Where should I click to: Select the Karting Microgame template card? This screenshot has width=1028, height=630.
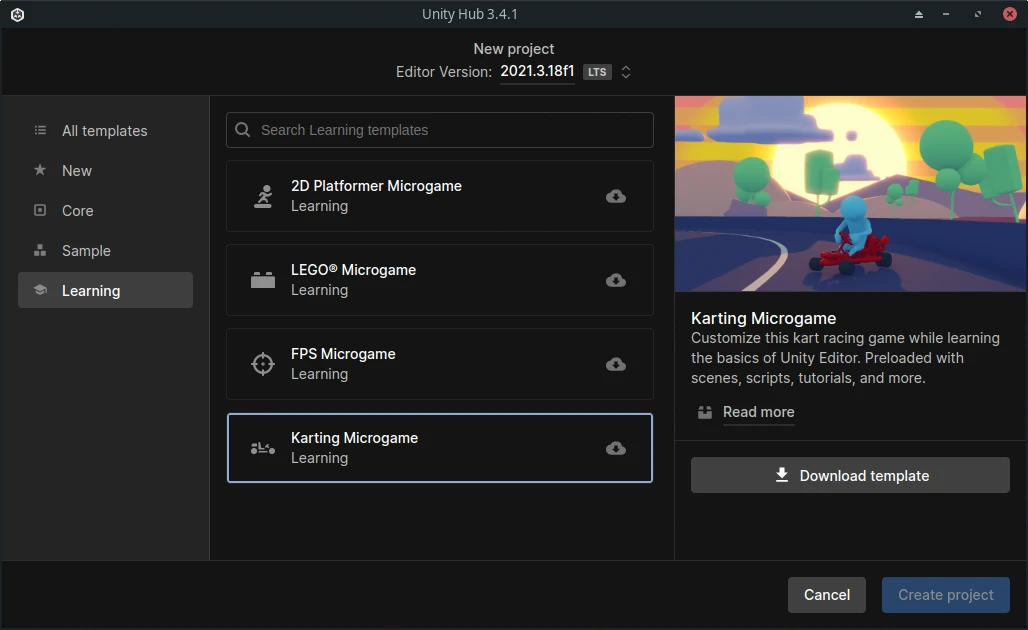(440, 448)
